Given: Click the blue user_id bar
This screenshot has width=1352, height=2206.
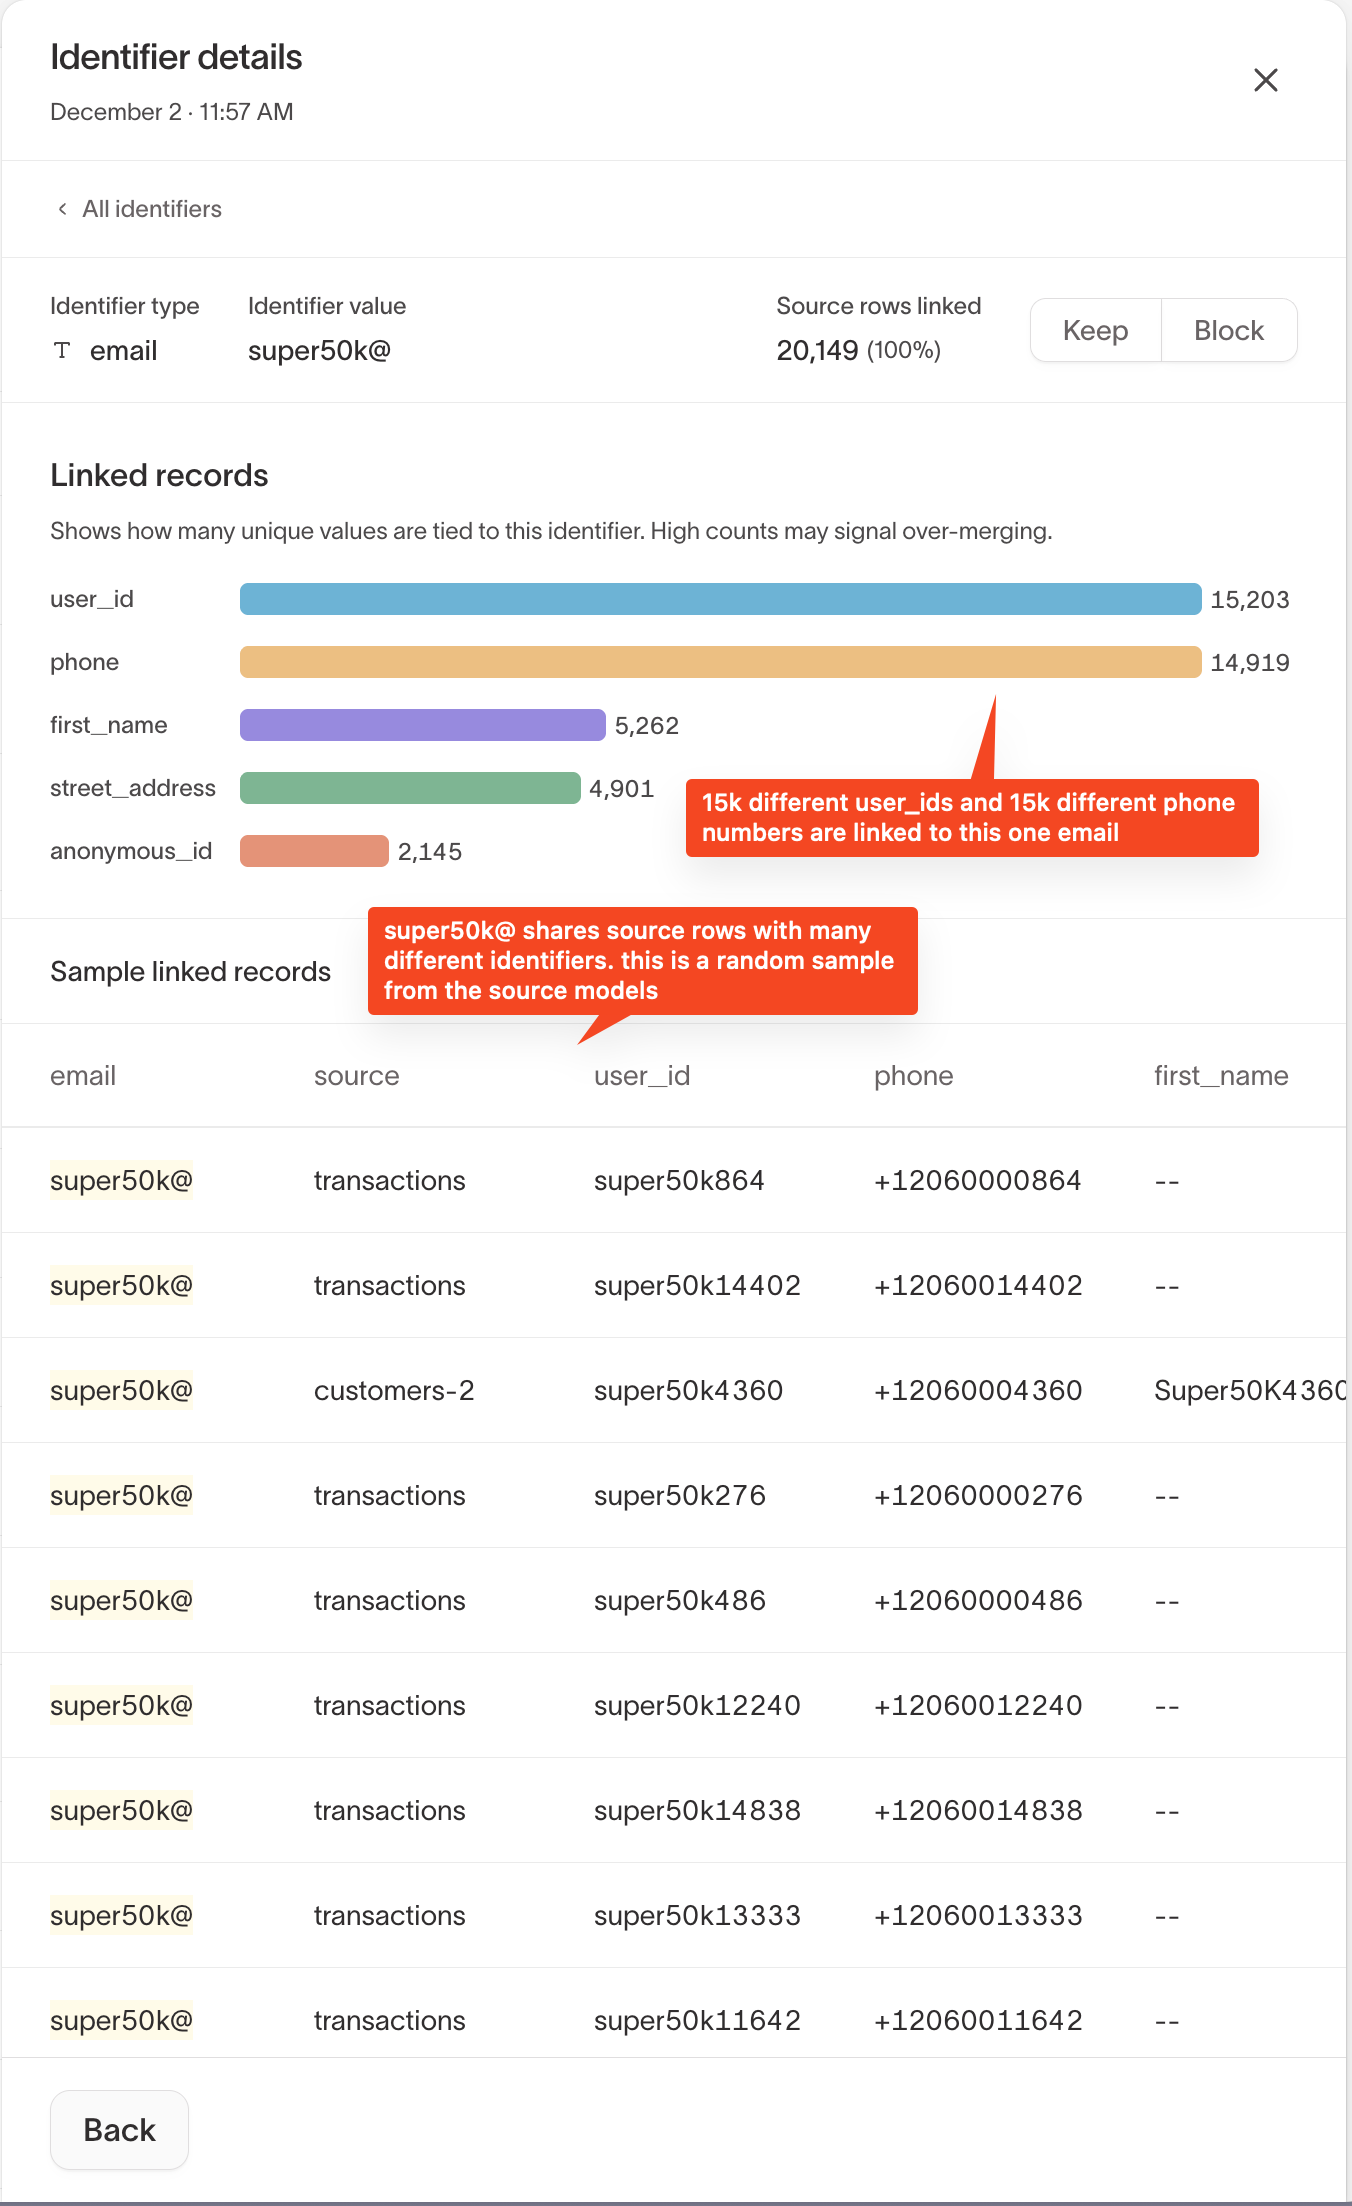Looking at the screenshot, I should (720, 599).
